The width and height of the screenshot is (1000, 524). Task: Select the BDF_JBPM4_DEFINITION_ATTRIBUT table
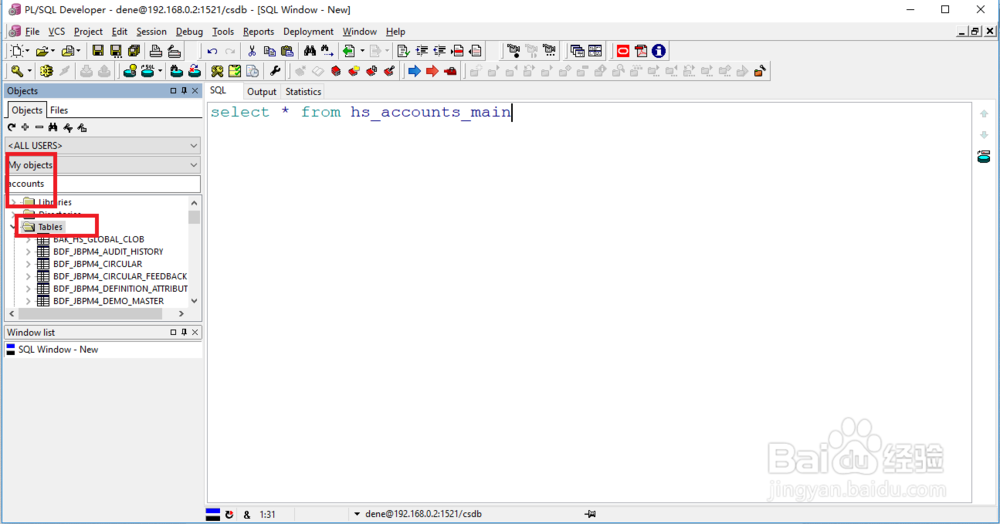pyautogui.click(x=120, y=289)
